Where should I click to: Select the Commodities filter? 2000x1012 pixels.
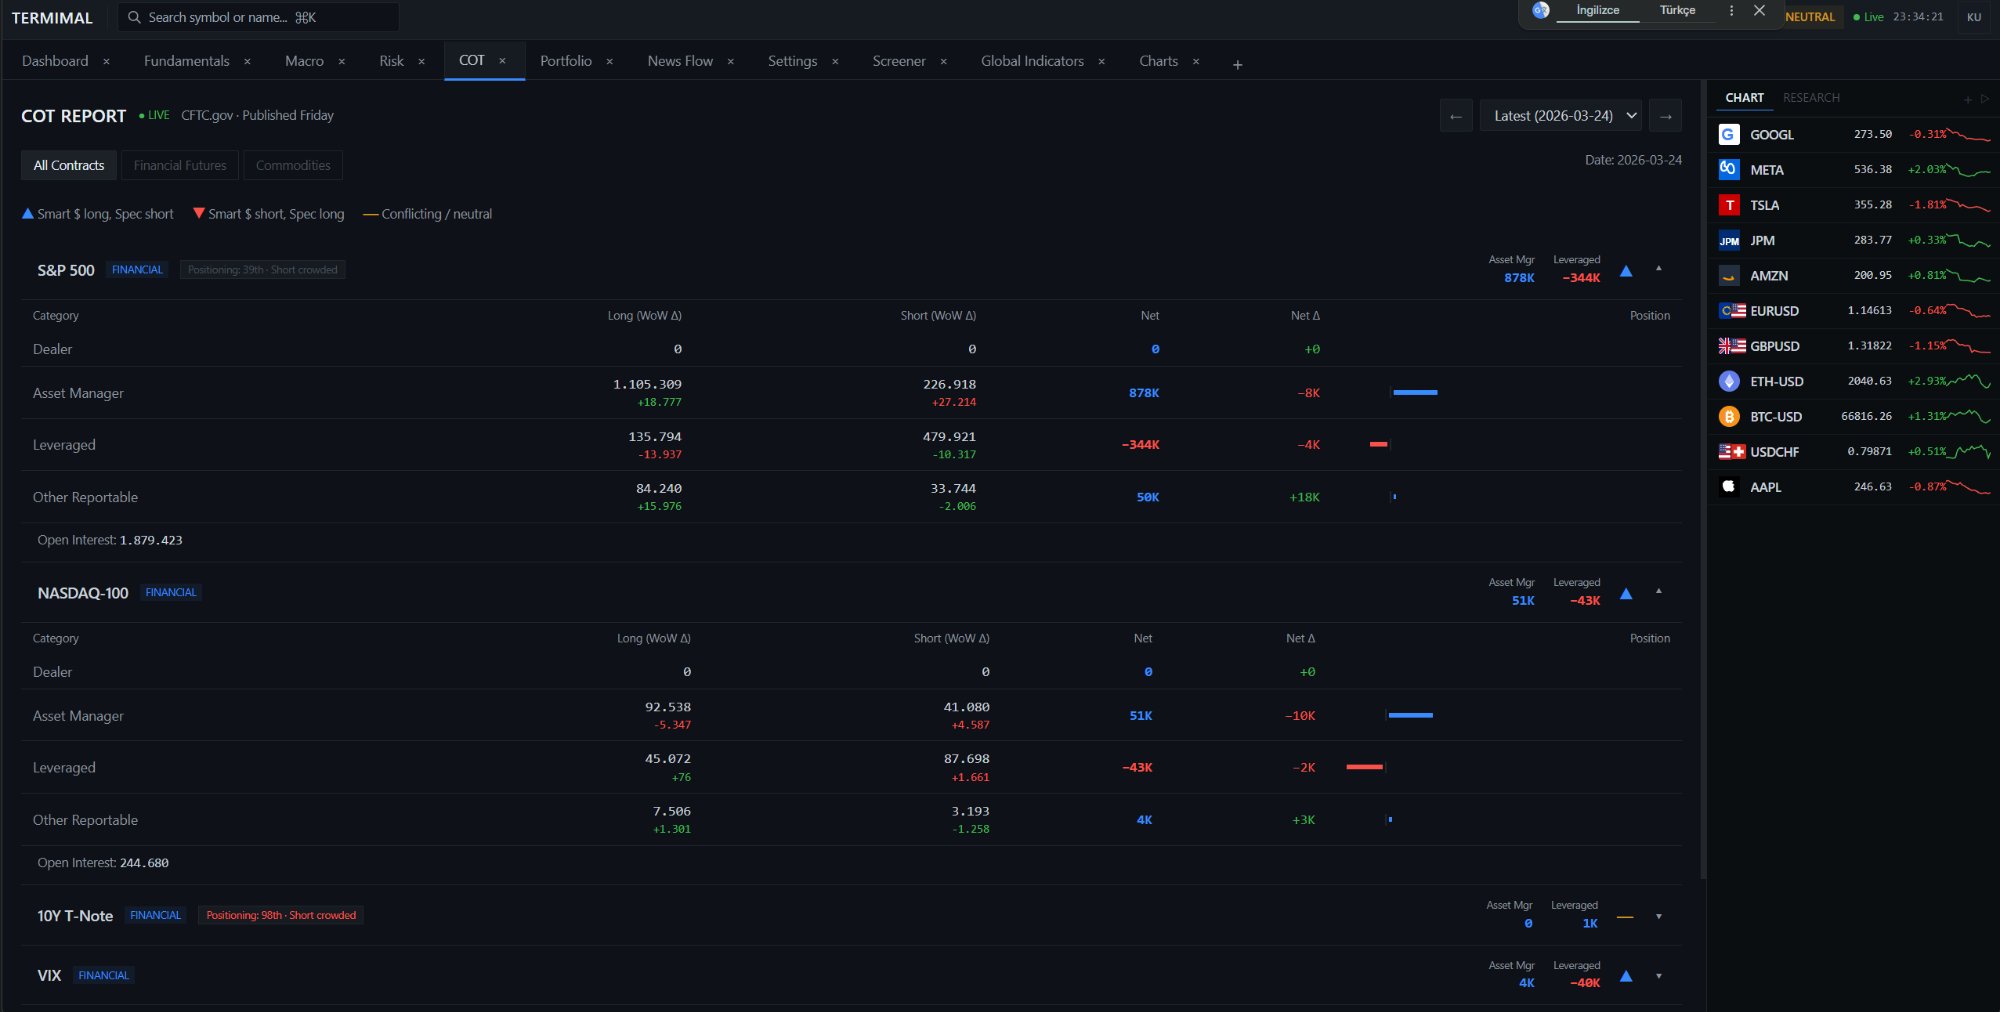293,165
